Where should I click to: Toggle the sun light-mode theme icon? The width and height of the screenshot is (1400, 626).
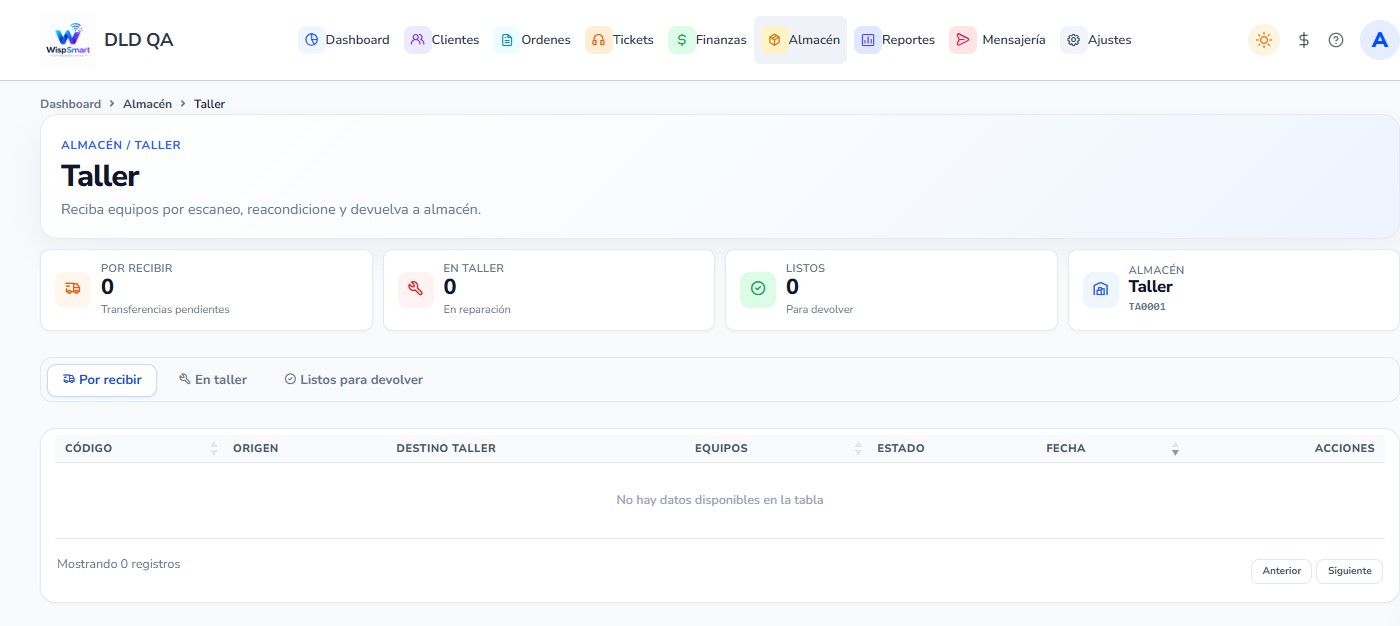(1264, 40)
